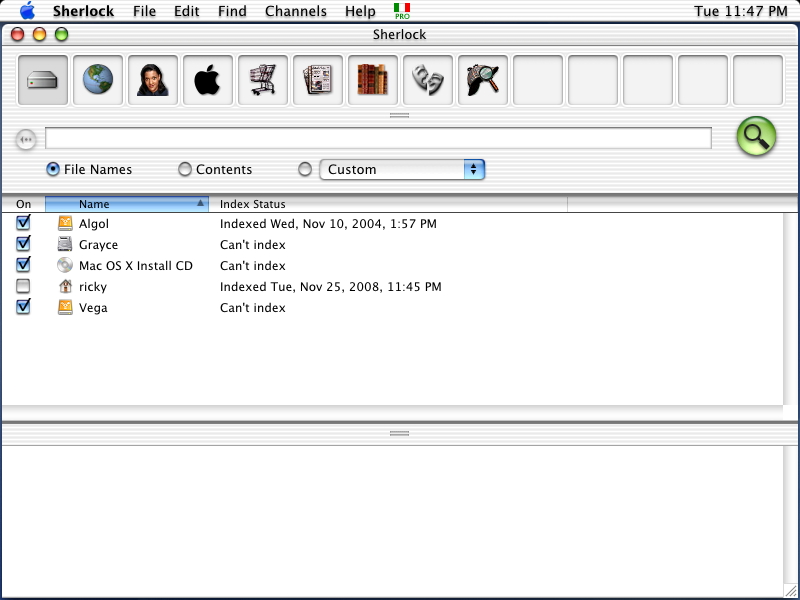This screenshot has height=600, width=800.
Task: Click the toggle button left of search field
Action: [26, 140]
